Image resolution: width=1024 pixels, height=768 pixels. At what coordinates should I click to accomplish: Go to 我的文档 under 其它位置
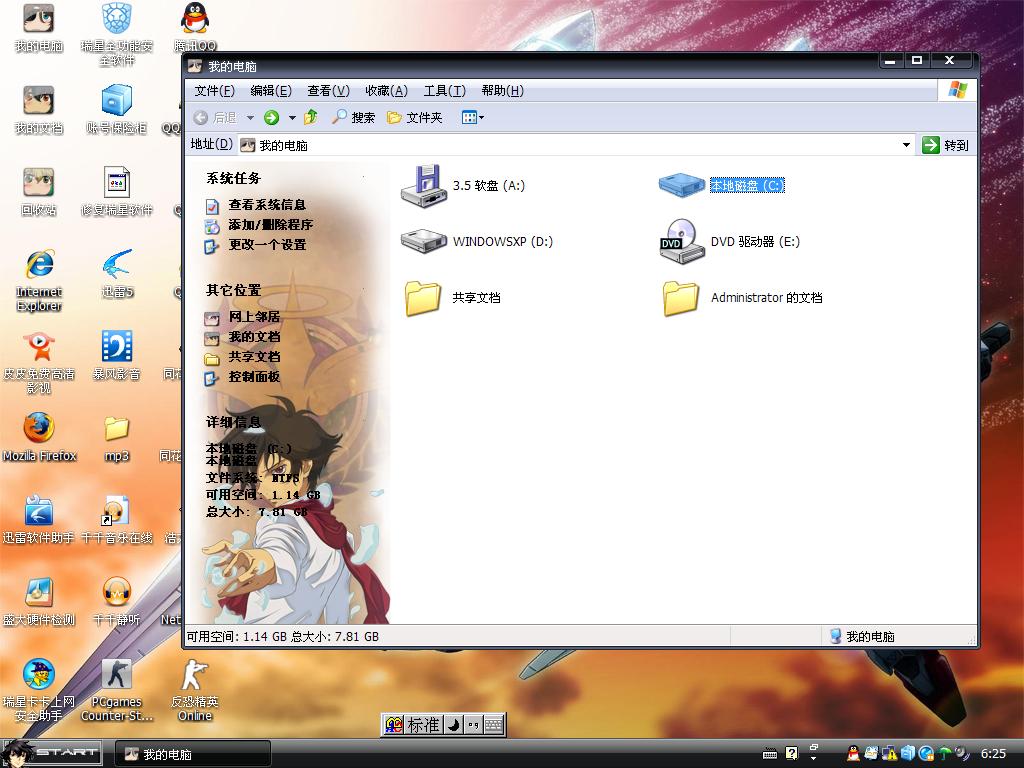point(254,337)
